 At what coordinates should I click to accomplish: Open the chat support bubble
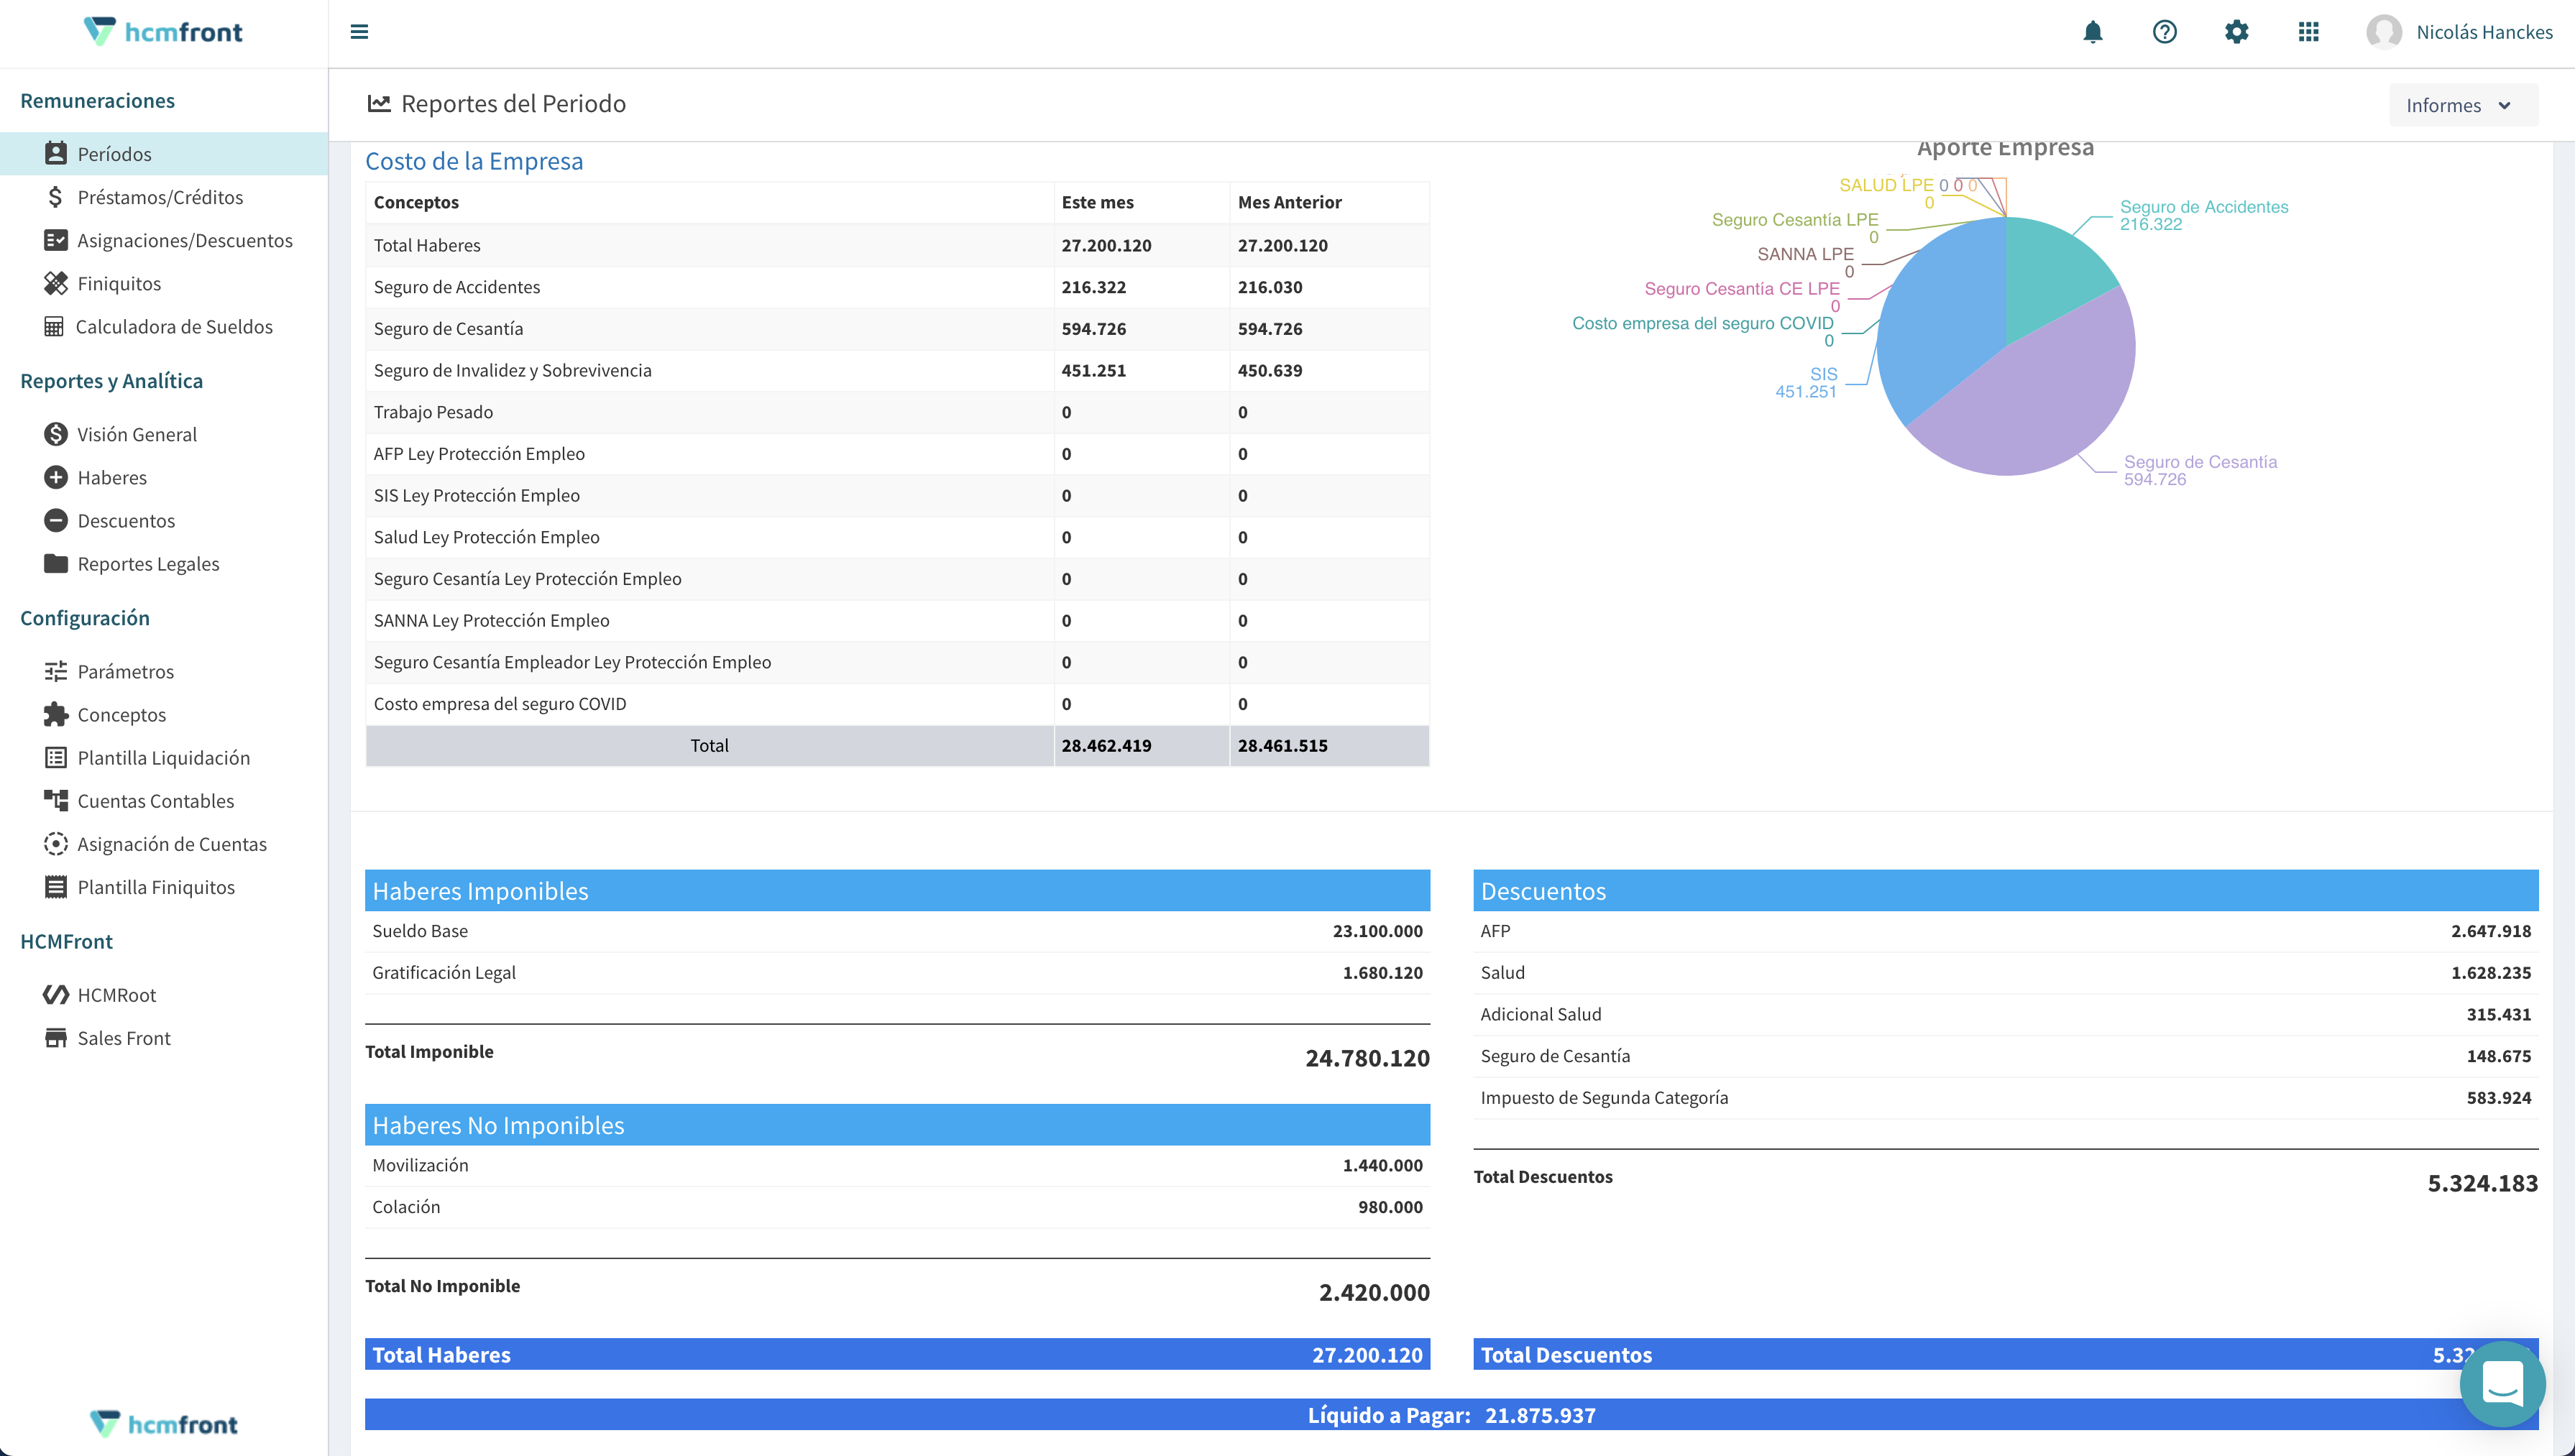2503,1384
